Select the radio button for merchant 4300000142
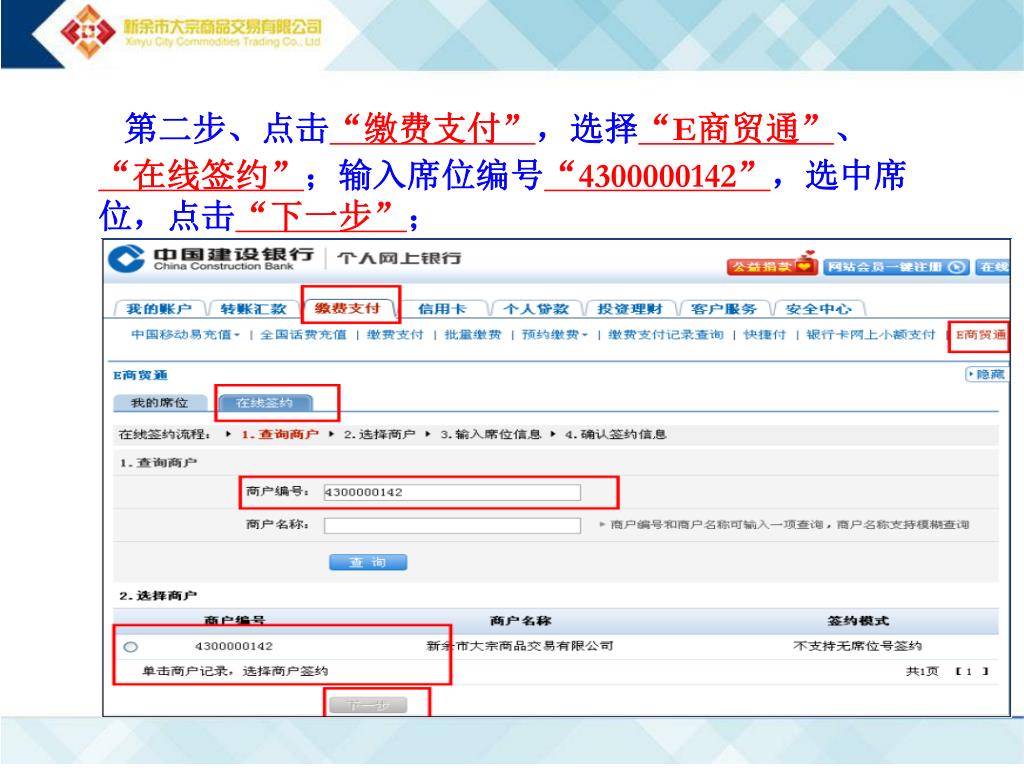This screenshot has height=768, width=1024. [131, 647]
